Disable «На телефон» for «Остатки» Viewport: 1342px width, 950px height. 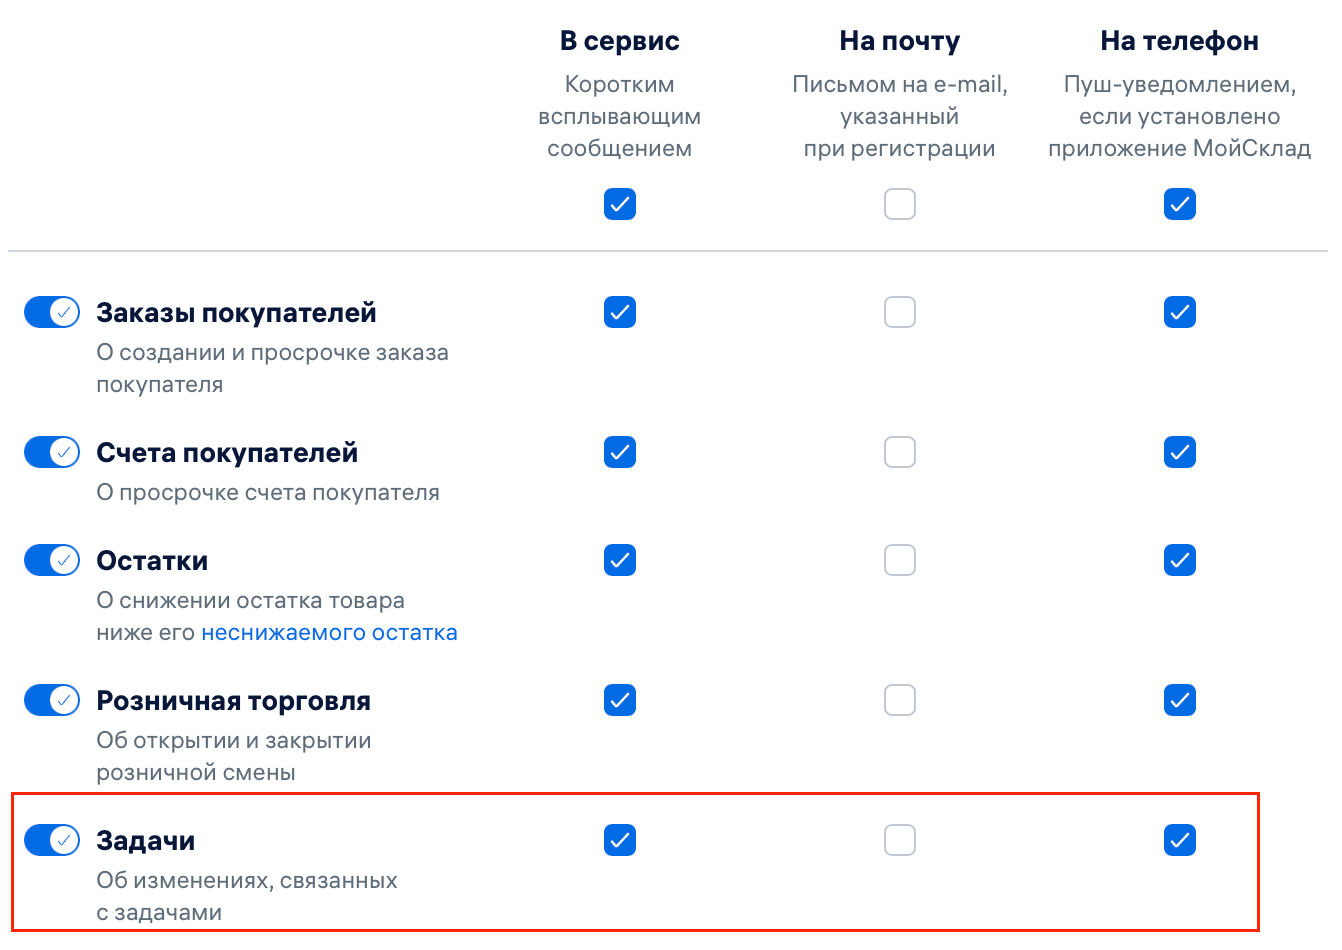coord(1180,560)
